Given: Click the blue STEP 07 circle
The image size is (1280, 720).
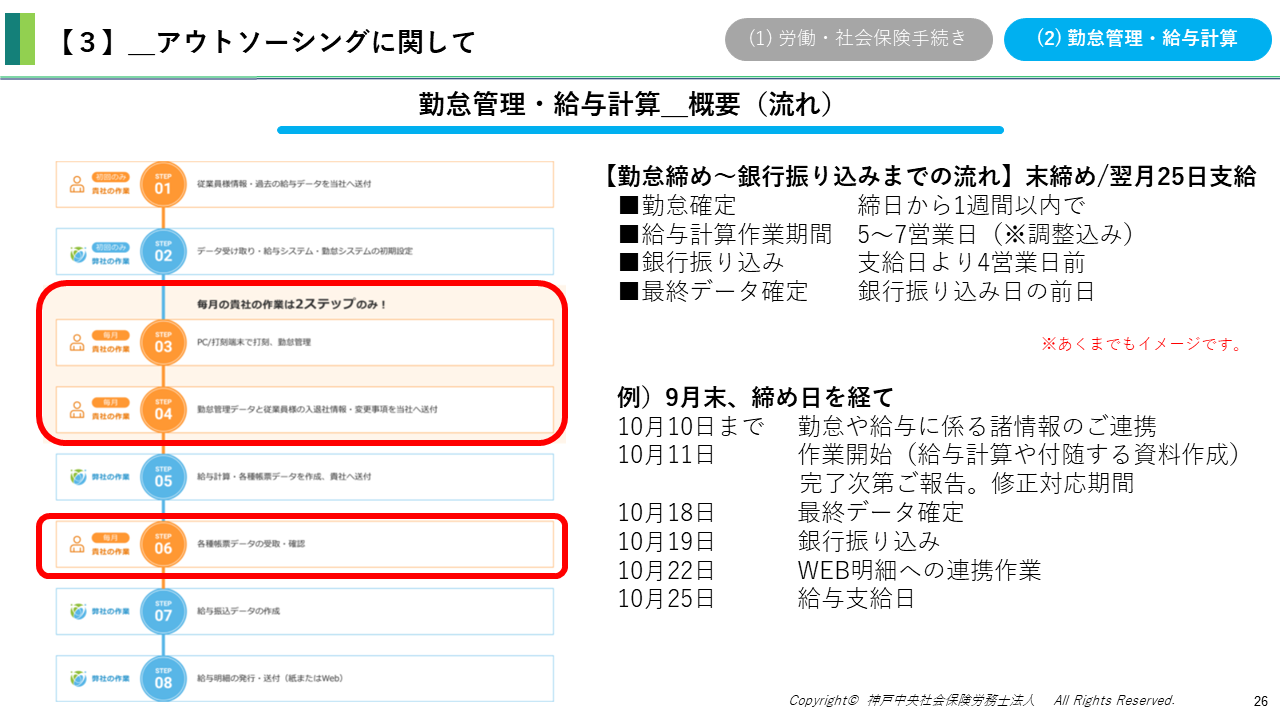Looking at the screenshot, I should pos(163,611).
